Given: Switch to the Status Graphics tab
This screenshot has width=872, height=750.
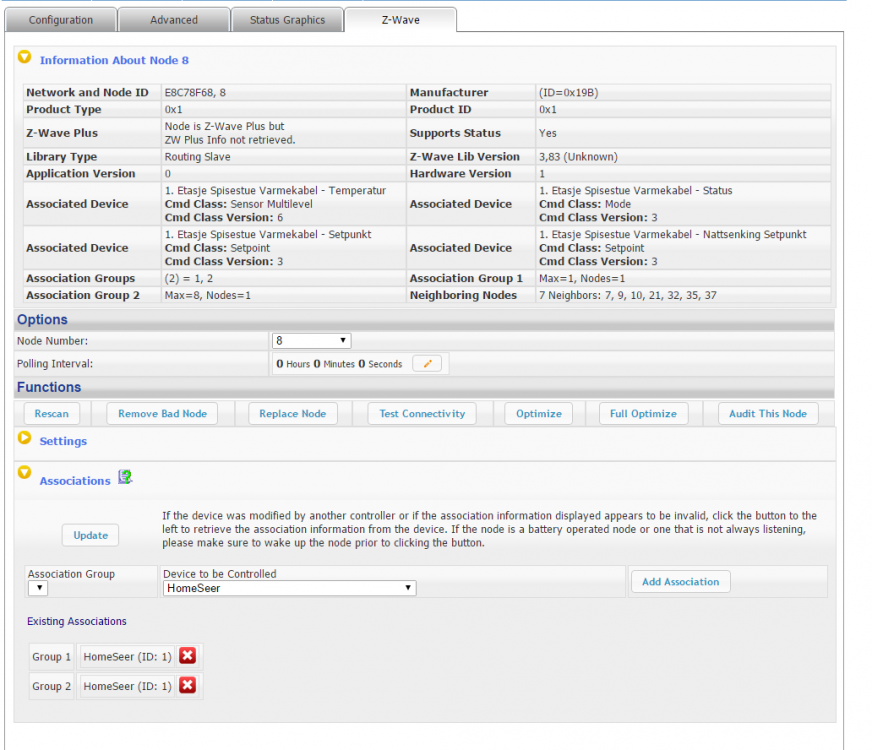Looking at the screenshot, I should 287,20.
